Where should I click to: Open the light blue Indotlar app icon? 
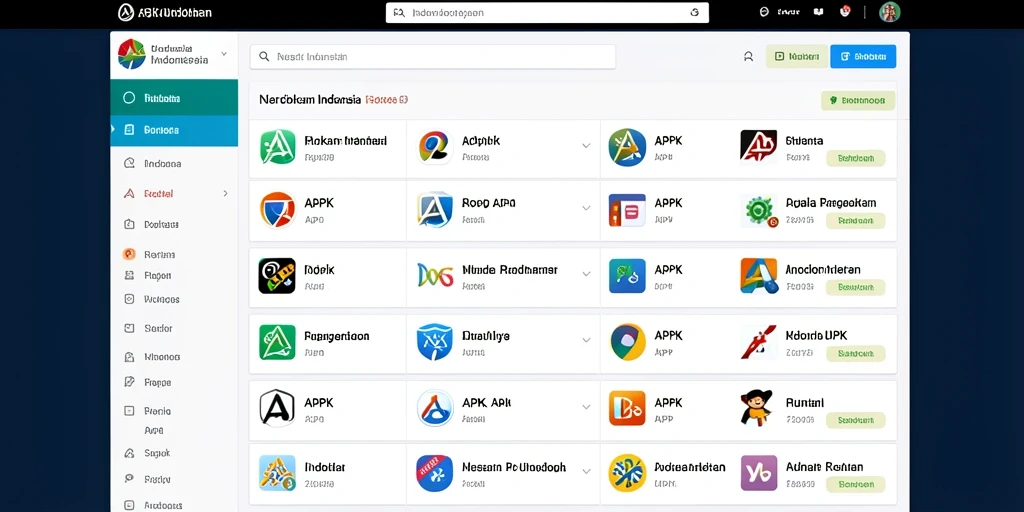coord(278,473)
